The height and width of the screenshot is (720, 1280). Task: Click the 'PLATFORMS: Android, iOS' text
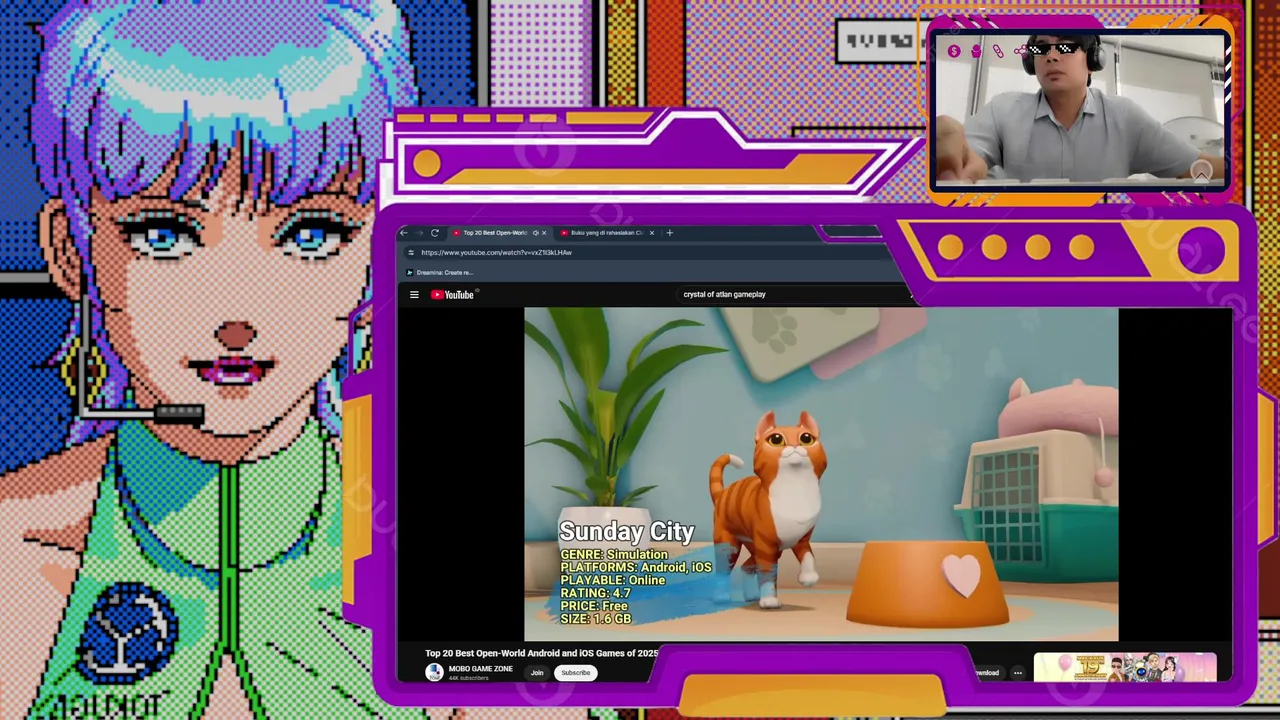[636, 567]
